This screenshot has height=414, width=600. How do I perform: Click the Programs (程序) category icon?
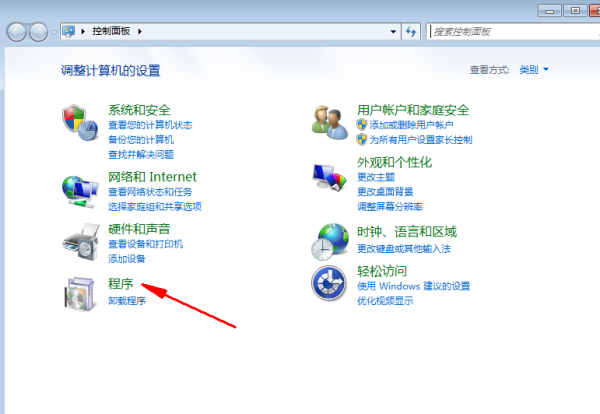80,293
